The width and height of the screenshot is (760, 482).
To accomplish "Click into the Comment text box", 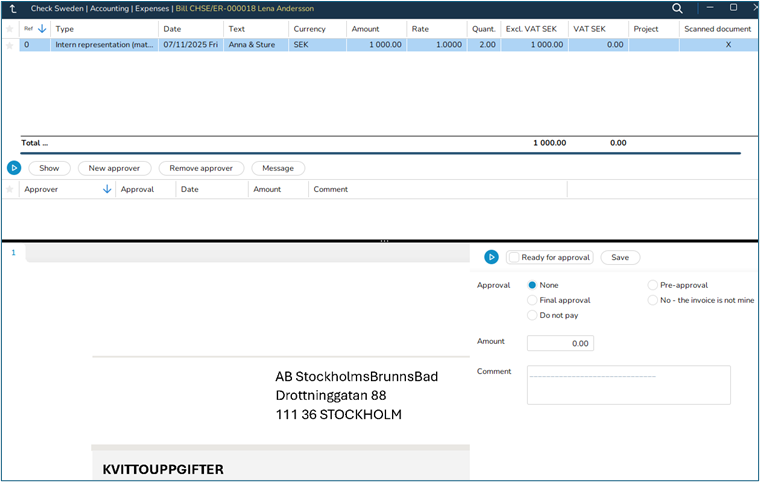I will (x=628, y=385).
